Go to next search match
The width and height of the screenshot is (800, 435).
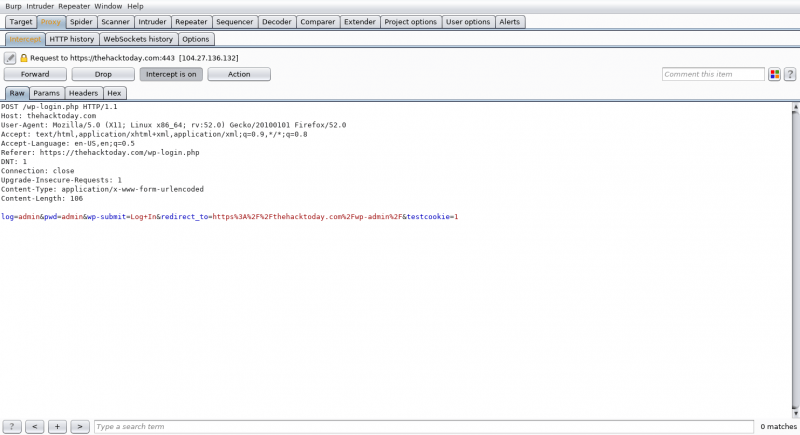coord(80,426)
